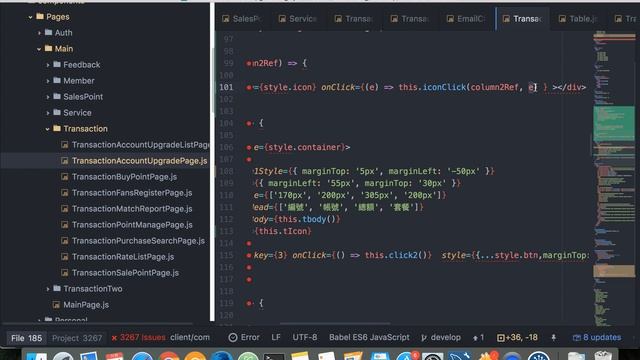Screen dimensions: 640x360
Task: Click the Member folder icon
Action: (57, 80)
